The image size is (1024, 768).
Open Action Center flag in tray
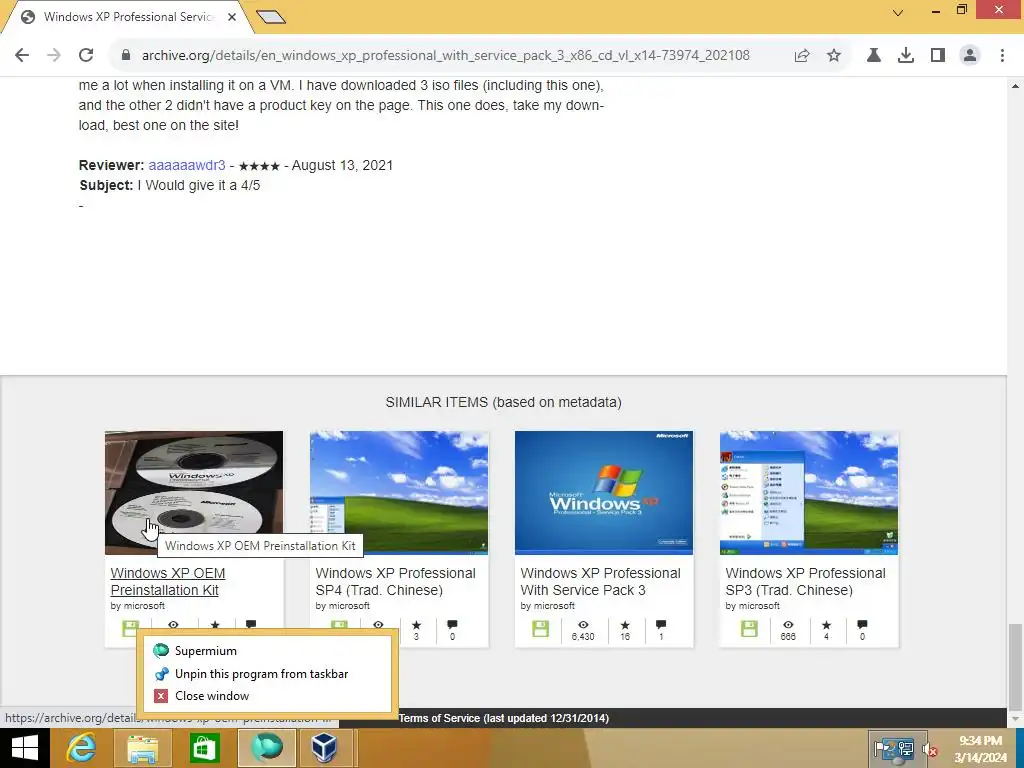tap(881, 748)
